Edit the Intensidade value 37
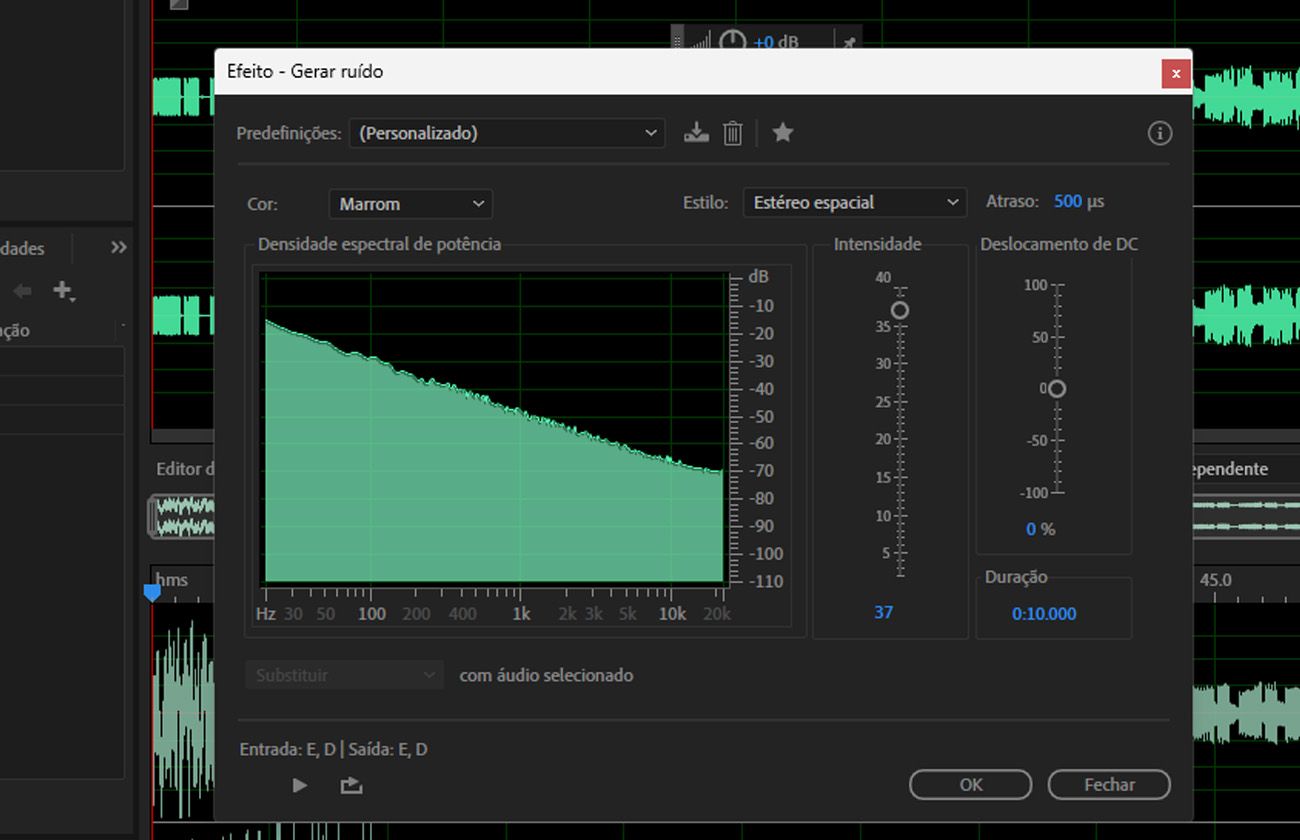 [883, 612]
